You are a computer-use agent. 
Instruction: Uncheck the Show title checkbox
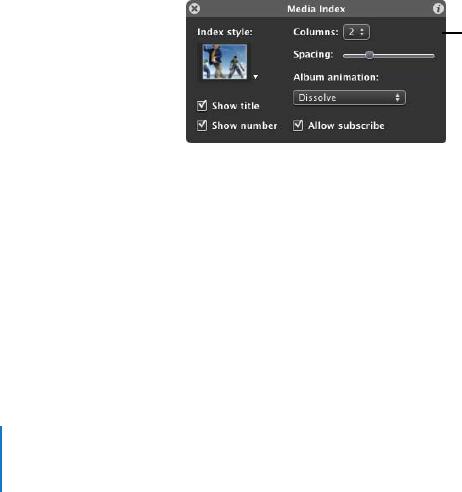point(202,106)
